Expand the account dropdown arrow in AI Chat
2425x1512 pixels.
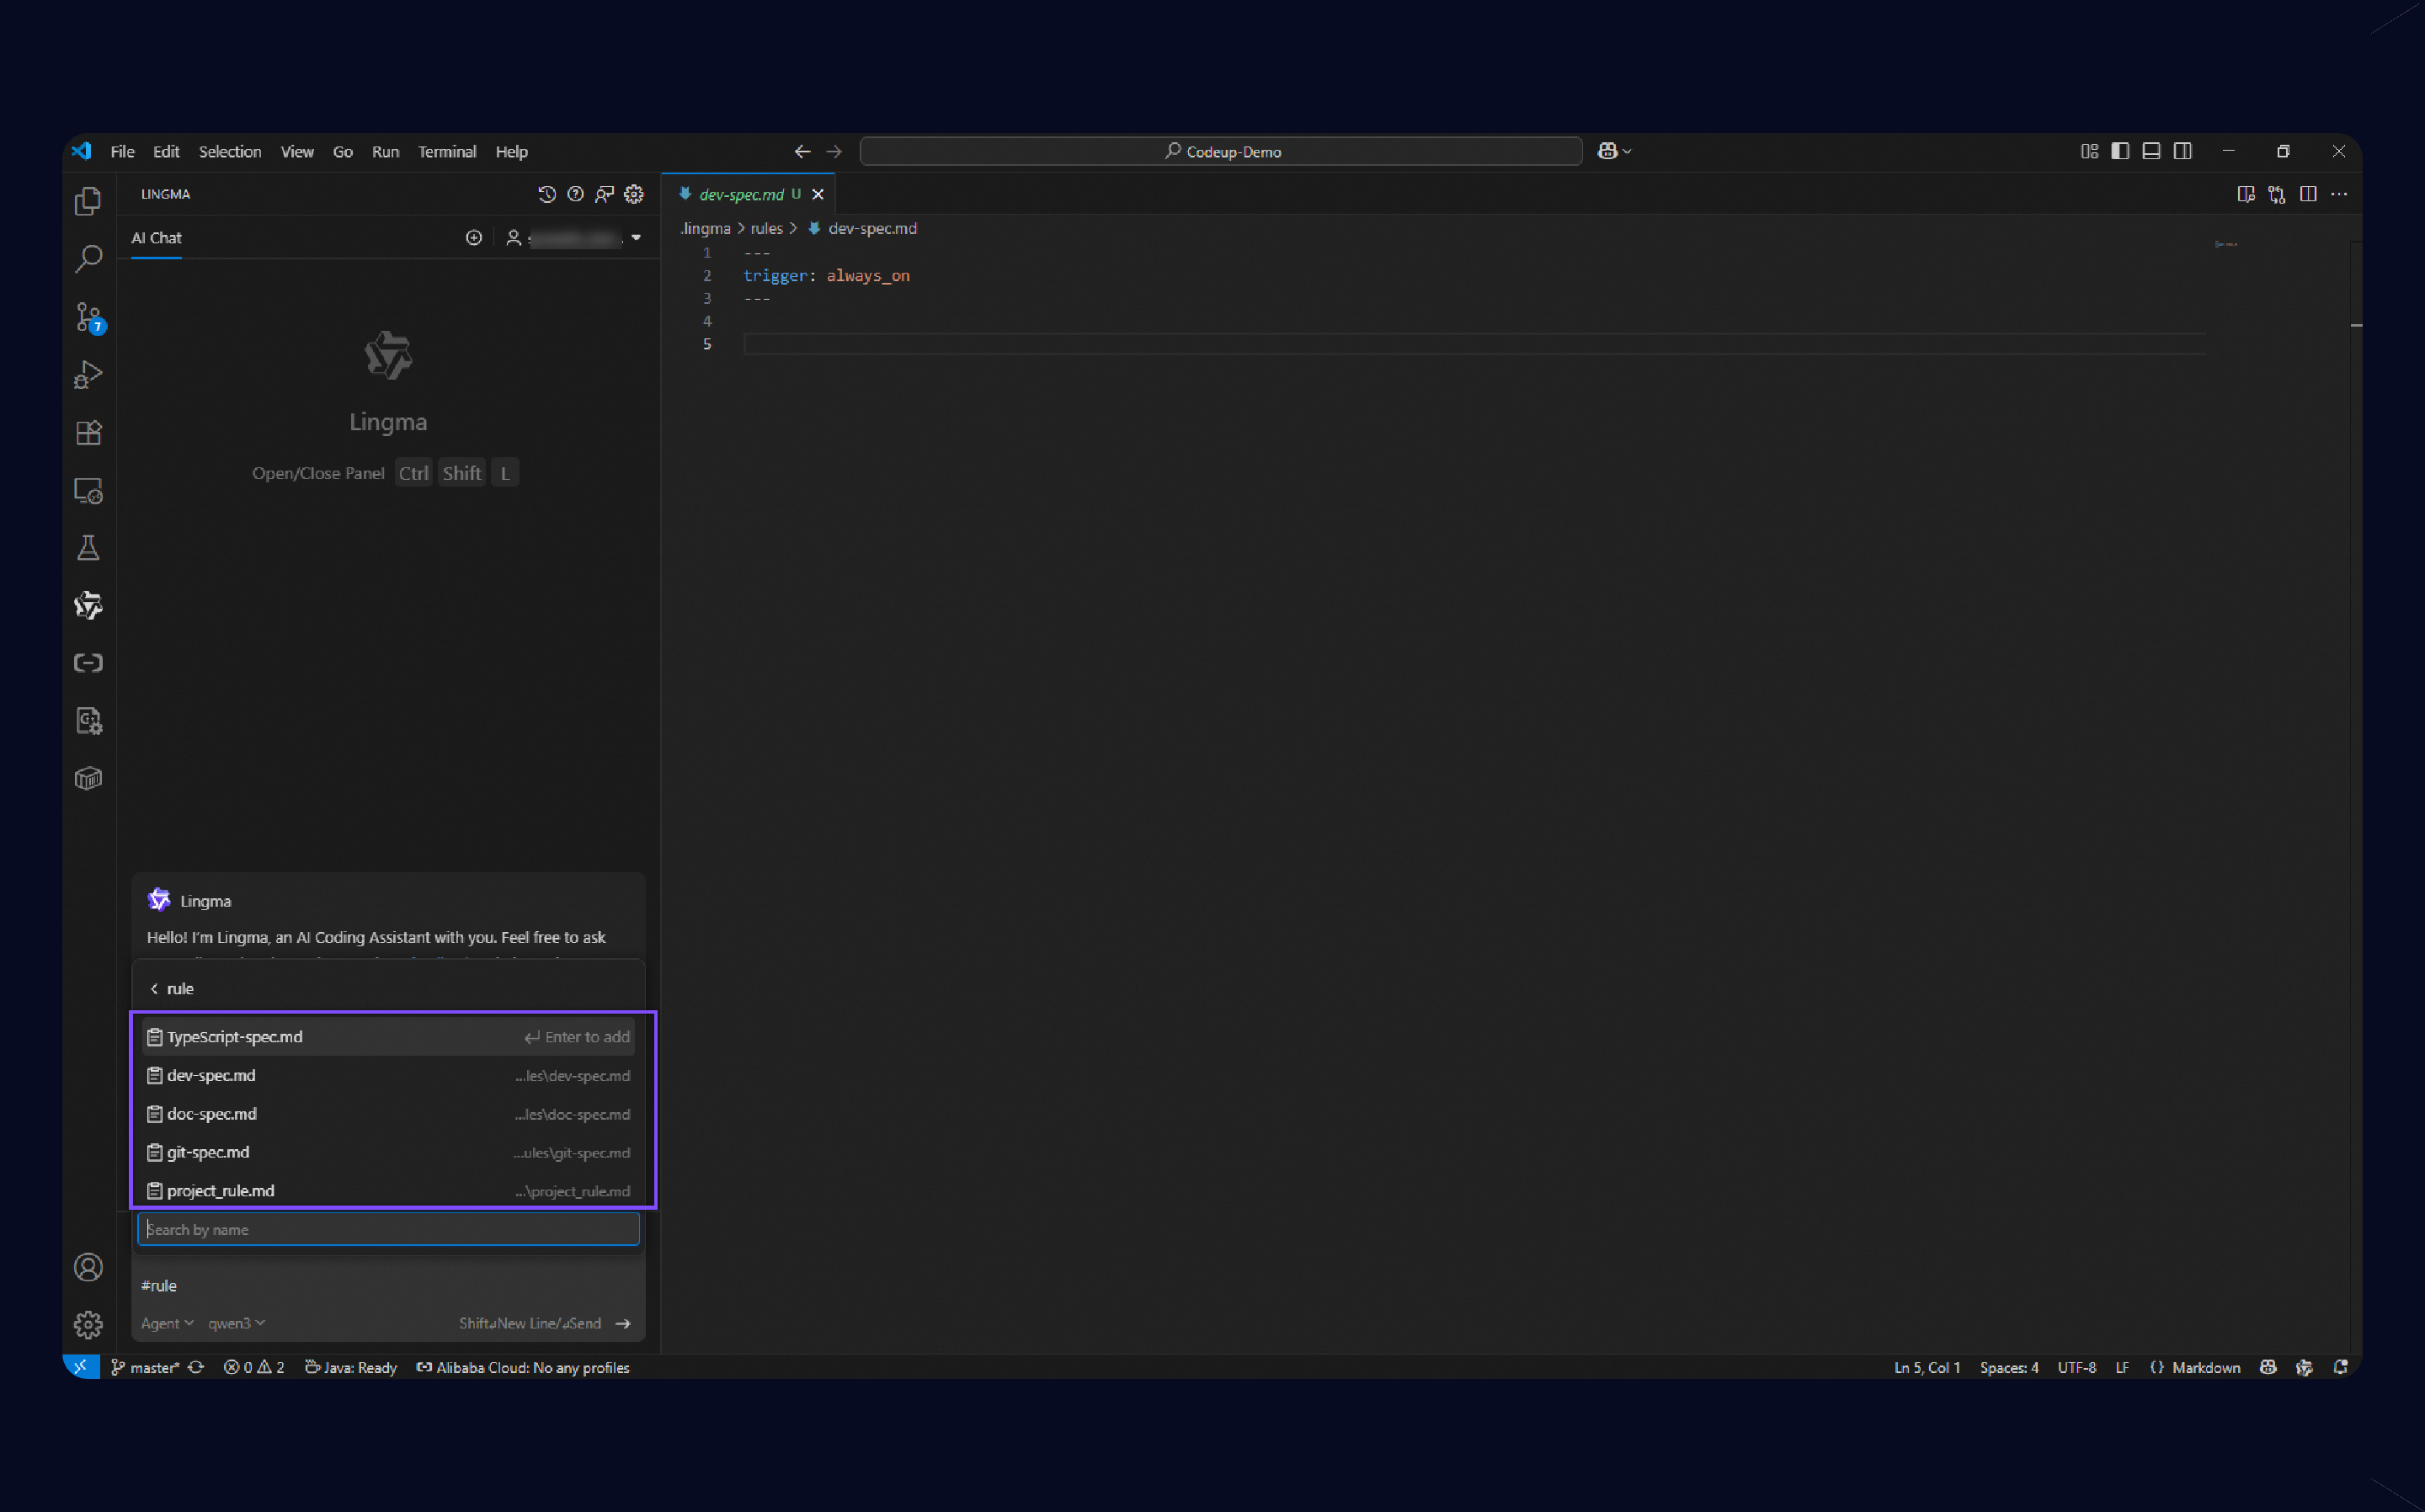point(636,238)
